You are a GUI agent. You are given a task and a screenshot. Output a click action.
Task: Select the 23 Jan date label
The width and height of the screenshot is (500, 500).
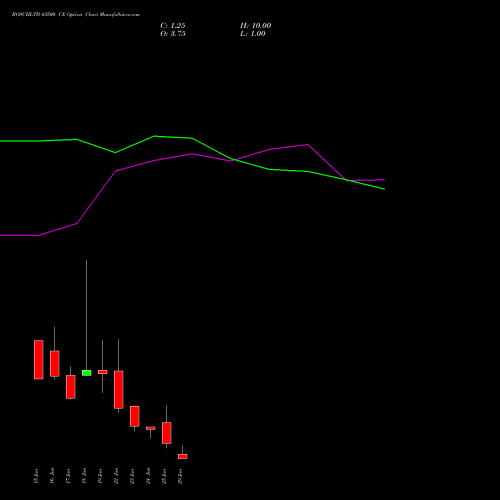pyautogui.click(x=132, y=476)
